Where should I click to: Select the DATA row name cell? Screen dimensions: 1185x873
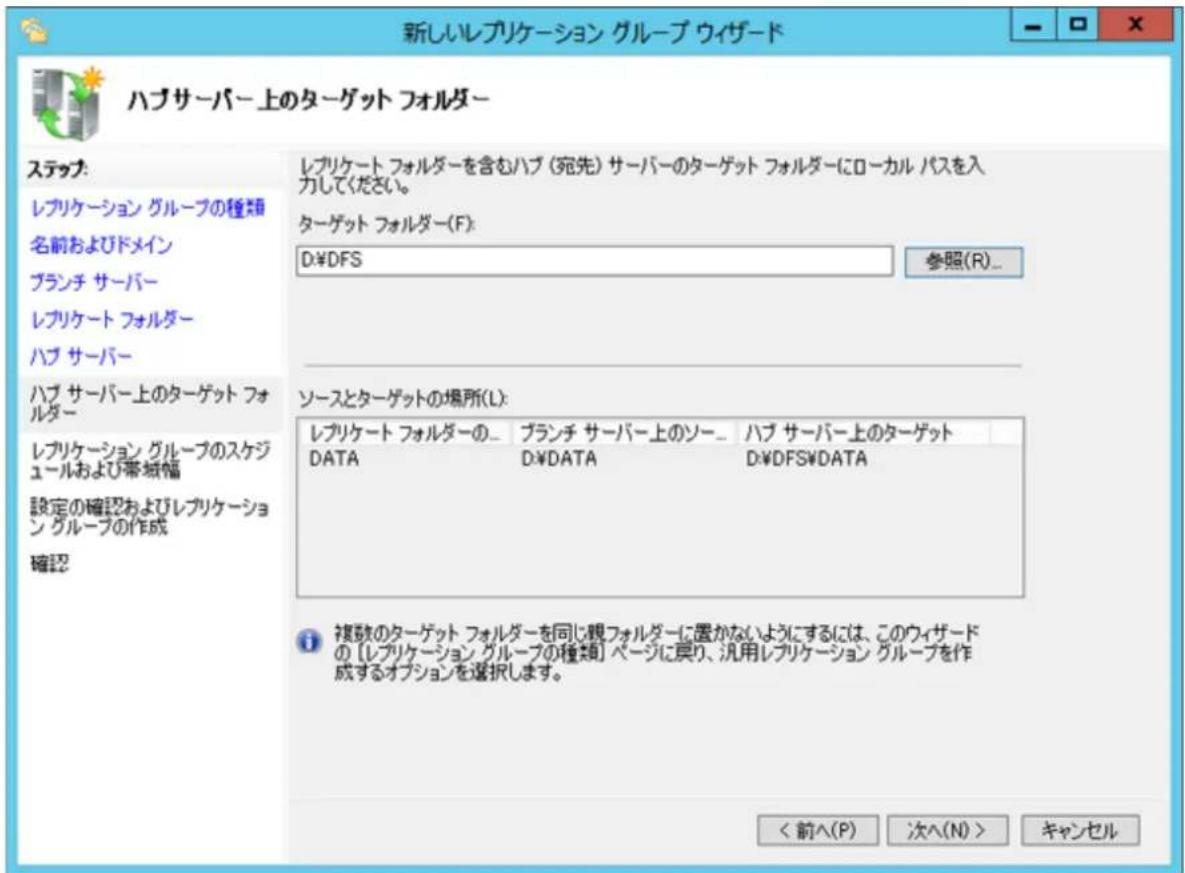tap(334, 459)
